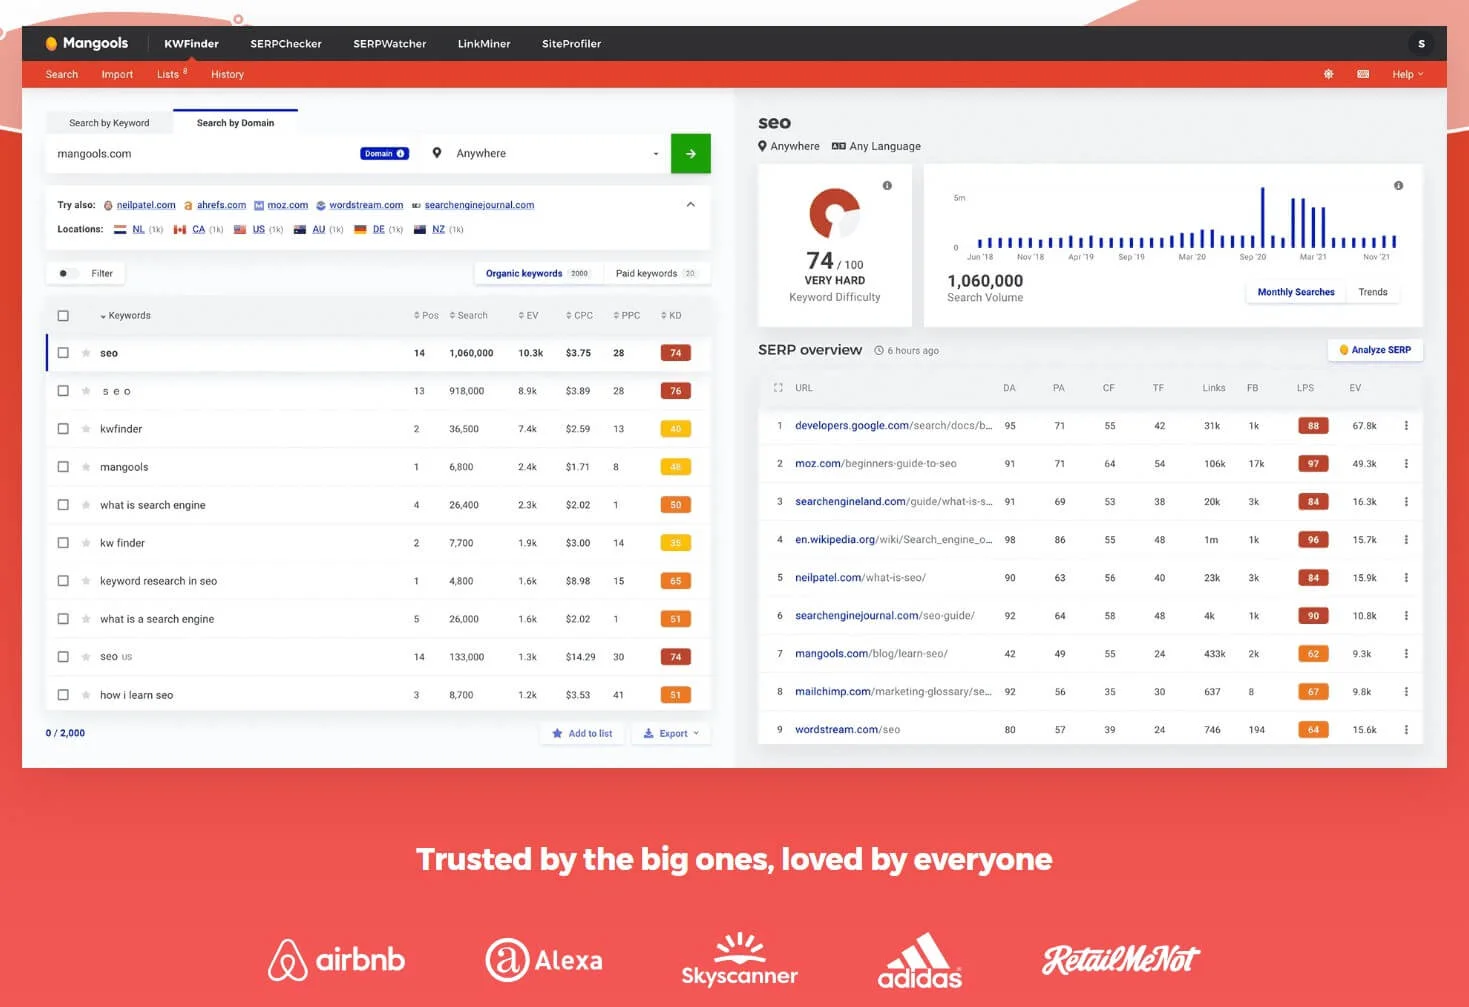The height and width of the screenshot is (1007, 1469).
Task: Check the keyword research in seo checkbox
Action: pos(63,581)
